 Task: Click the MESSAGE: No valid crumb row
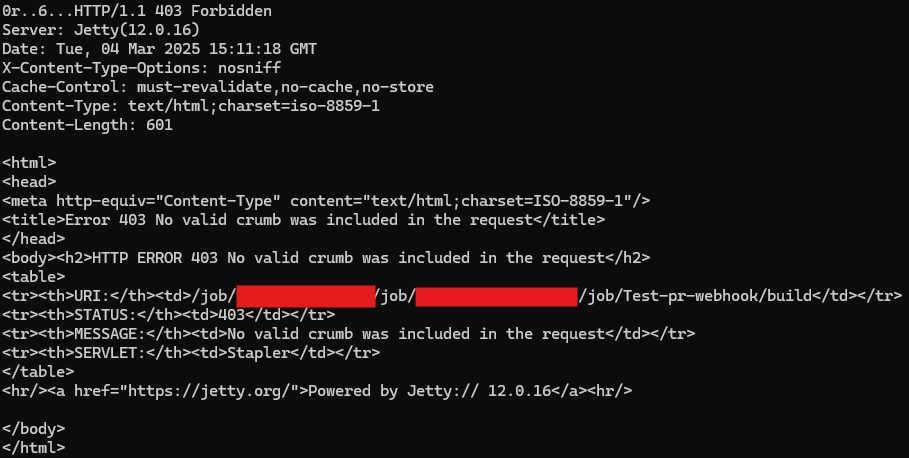coord(348,334)
